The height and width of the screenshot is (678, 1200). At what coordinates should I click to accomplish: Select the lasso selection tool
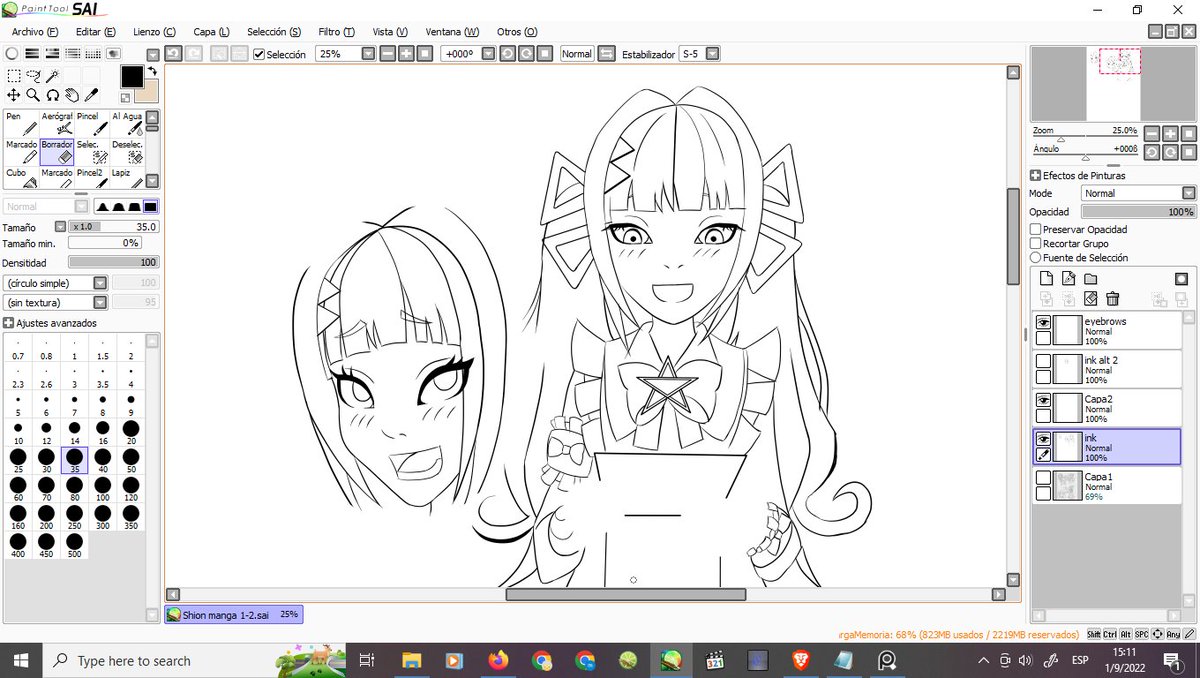[x=33, y=75]
